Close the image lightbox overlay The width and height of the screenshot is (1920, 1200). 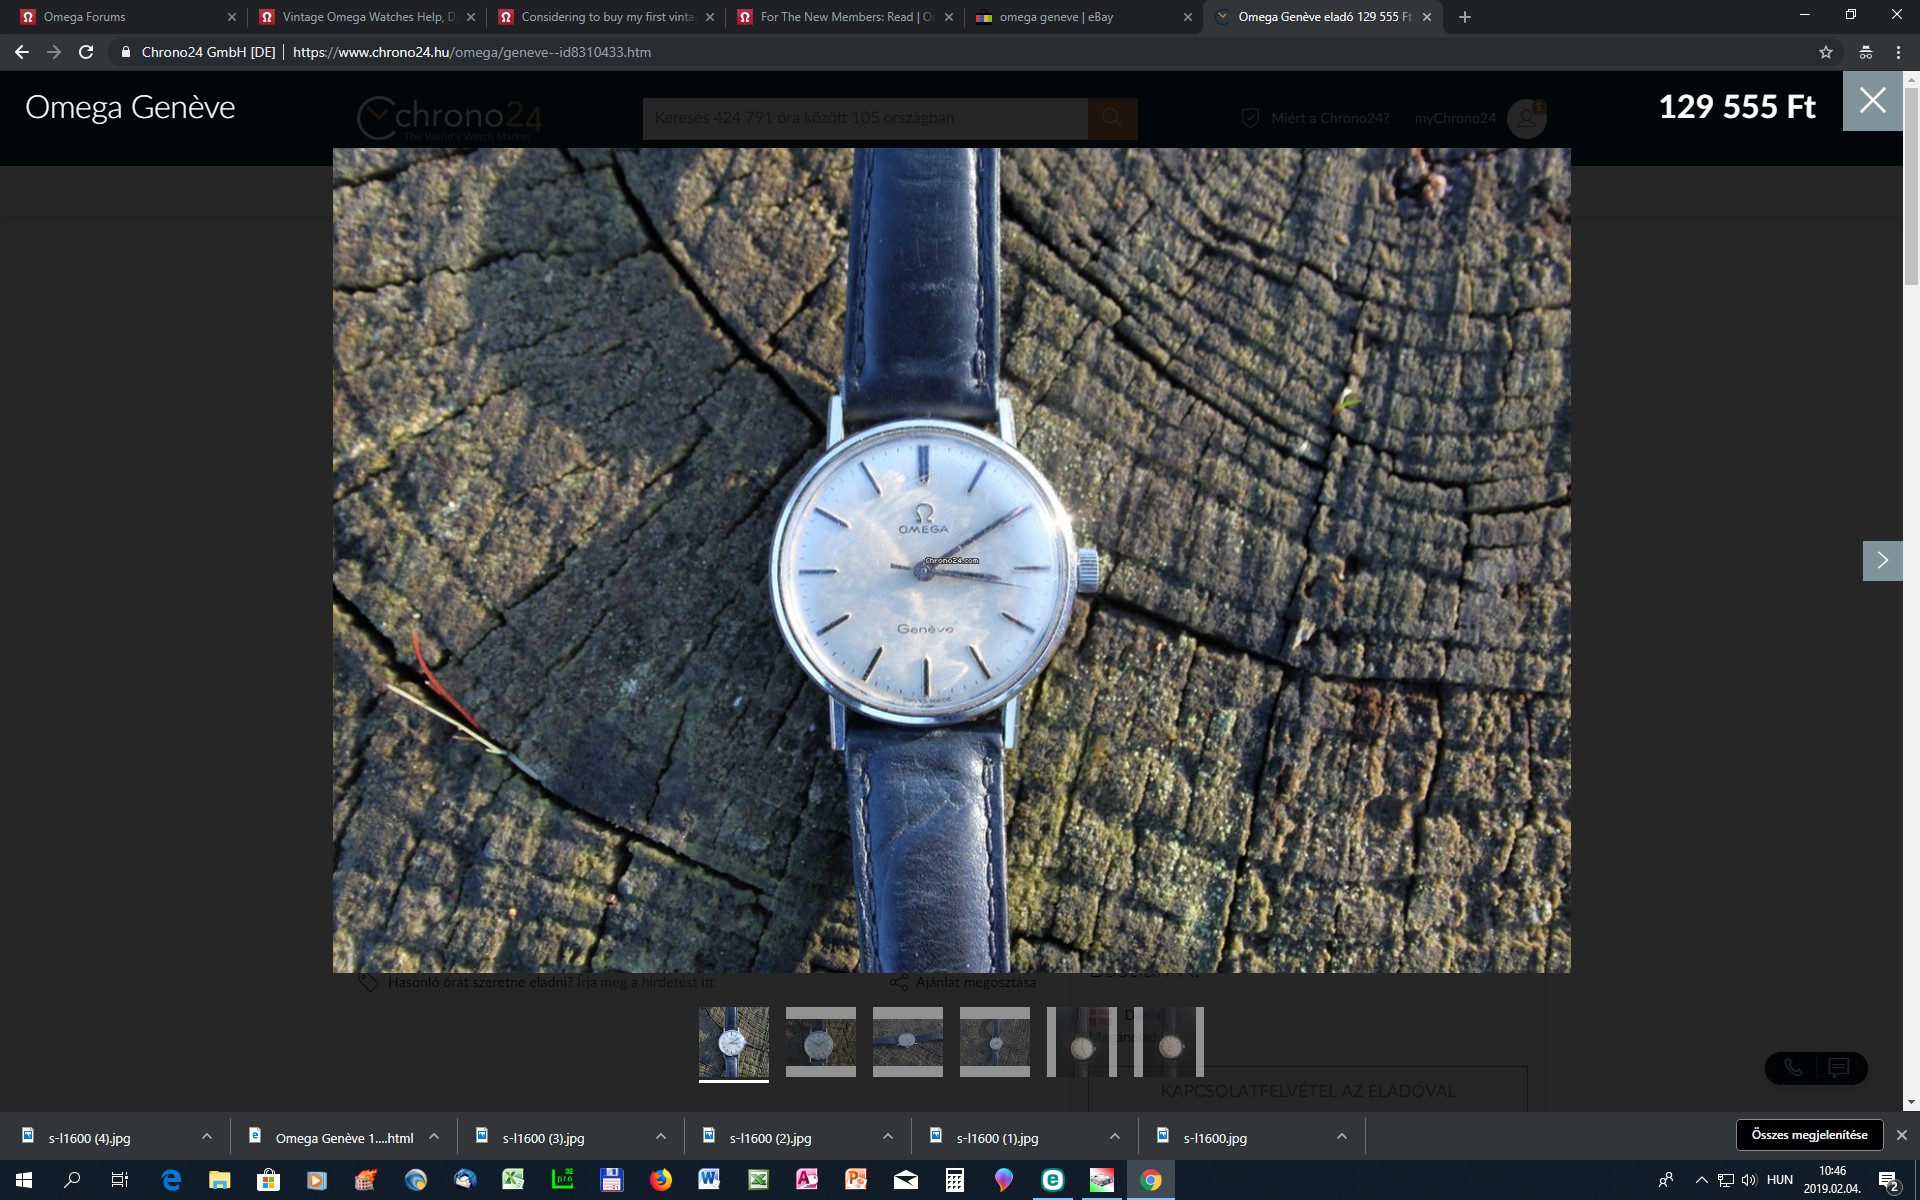pyautogui.click(x=1872, y=101)
